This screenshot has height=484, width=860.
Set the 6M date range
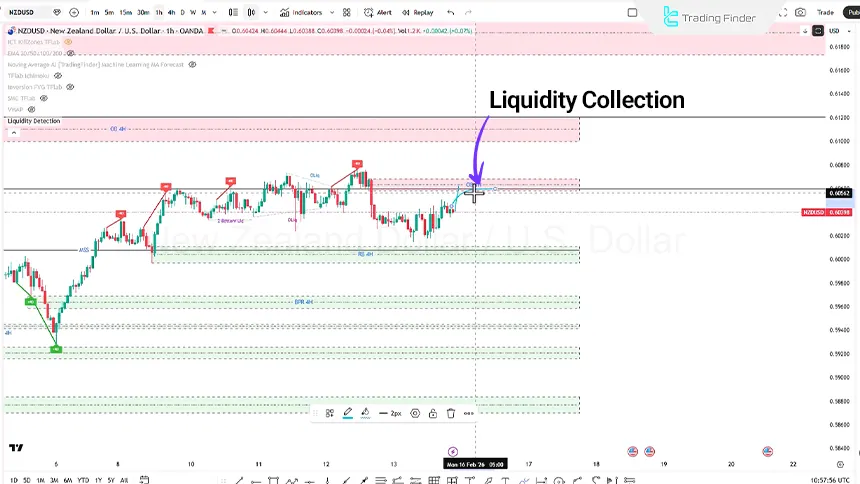[68, 480]
